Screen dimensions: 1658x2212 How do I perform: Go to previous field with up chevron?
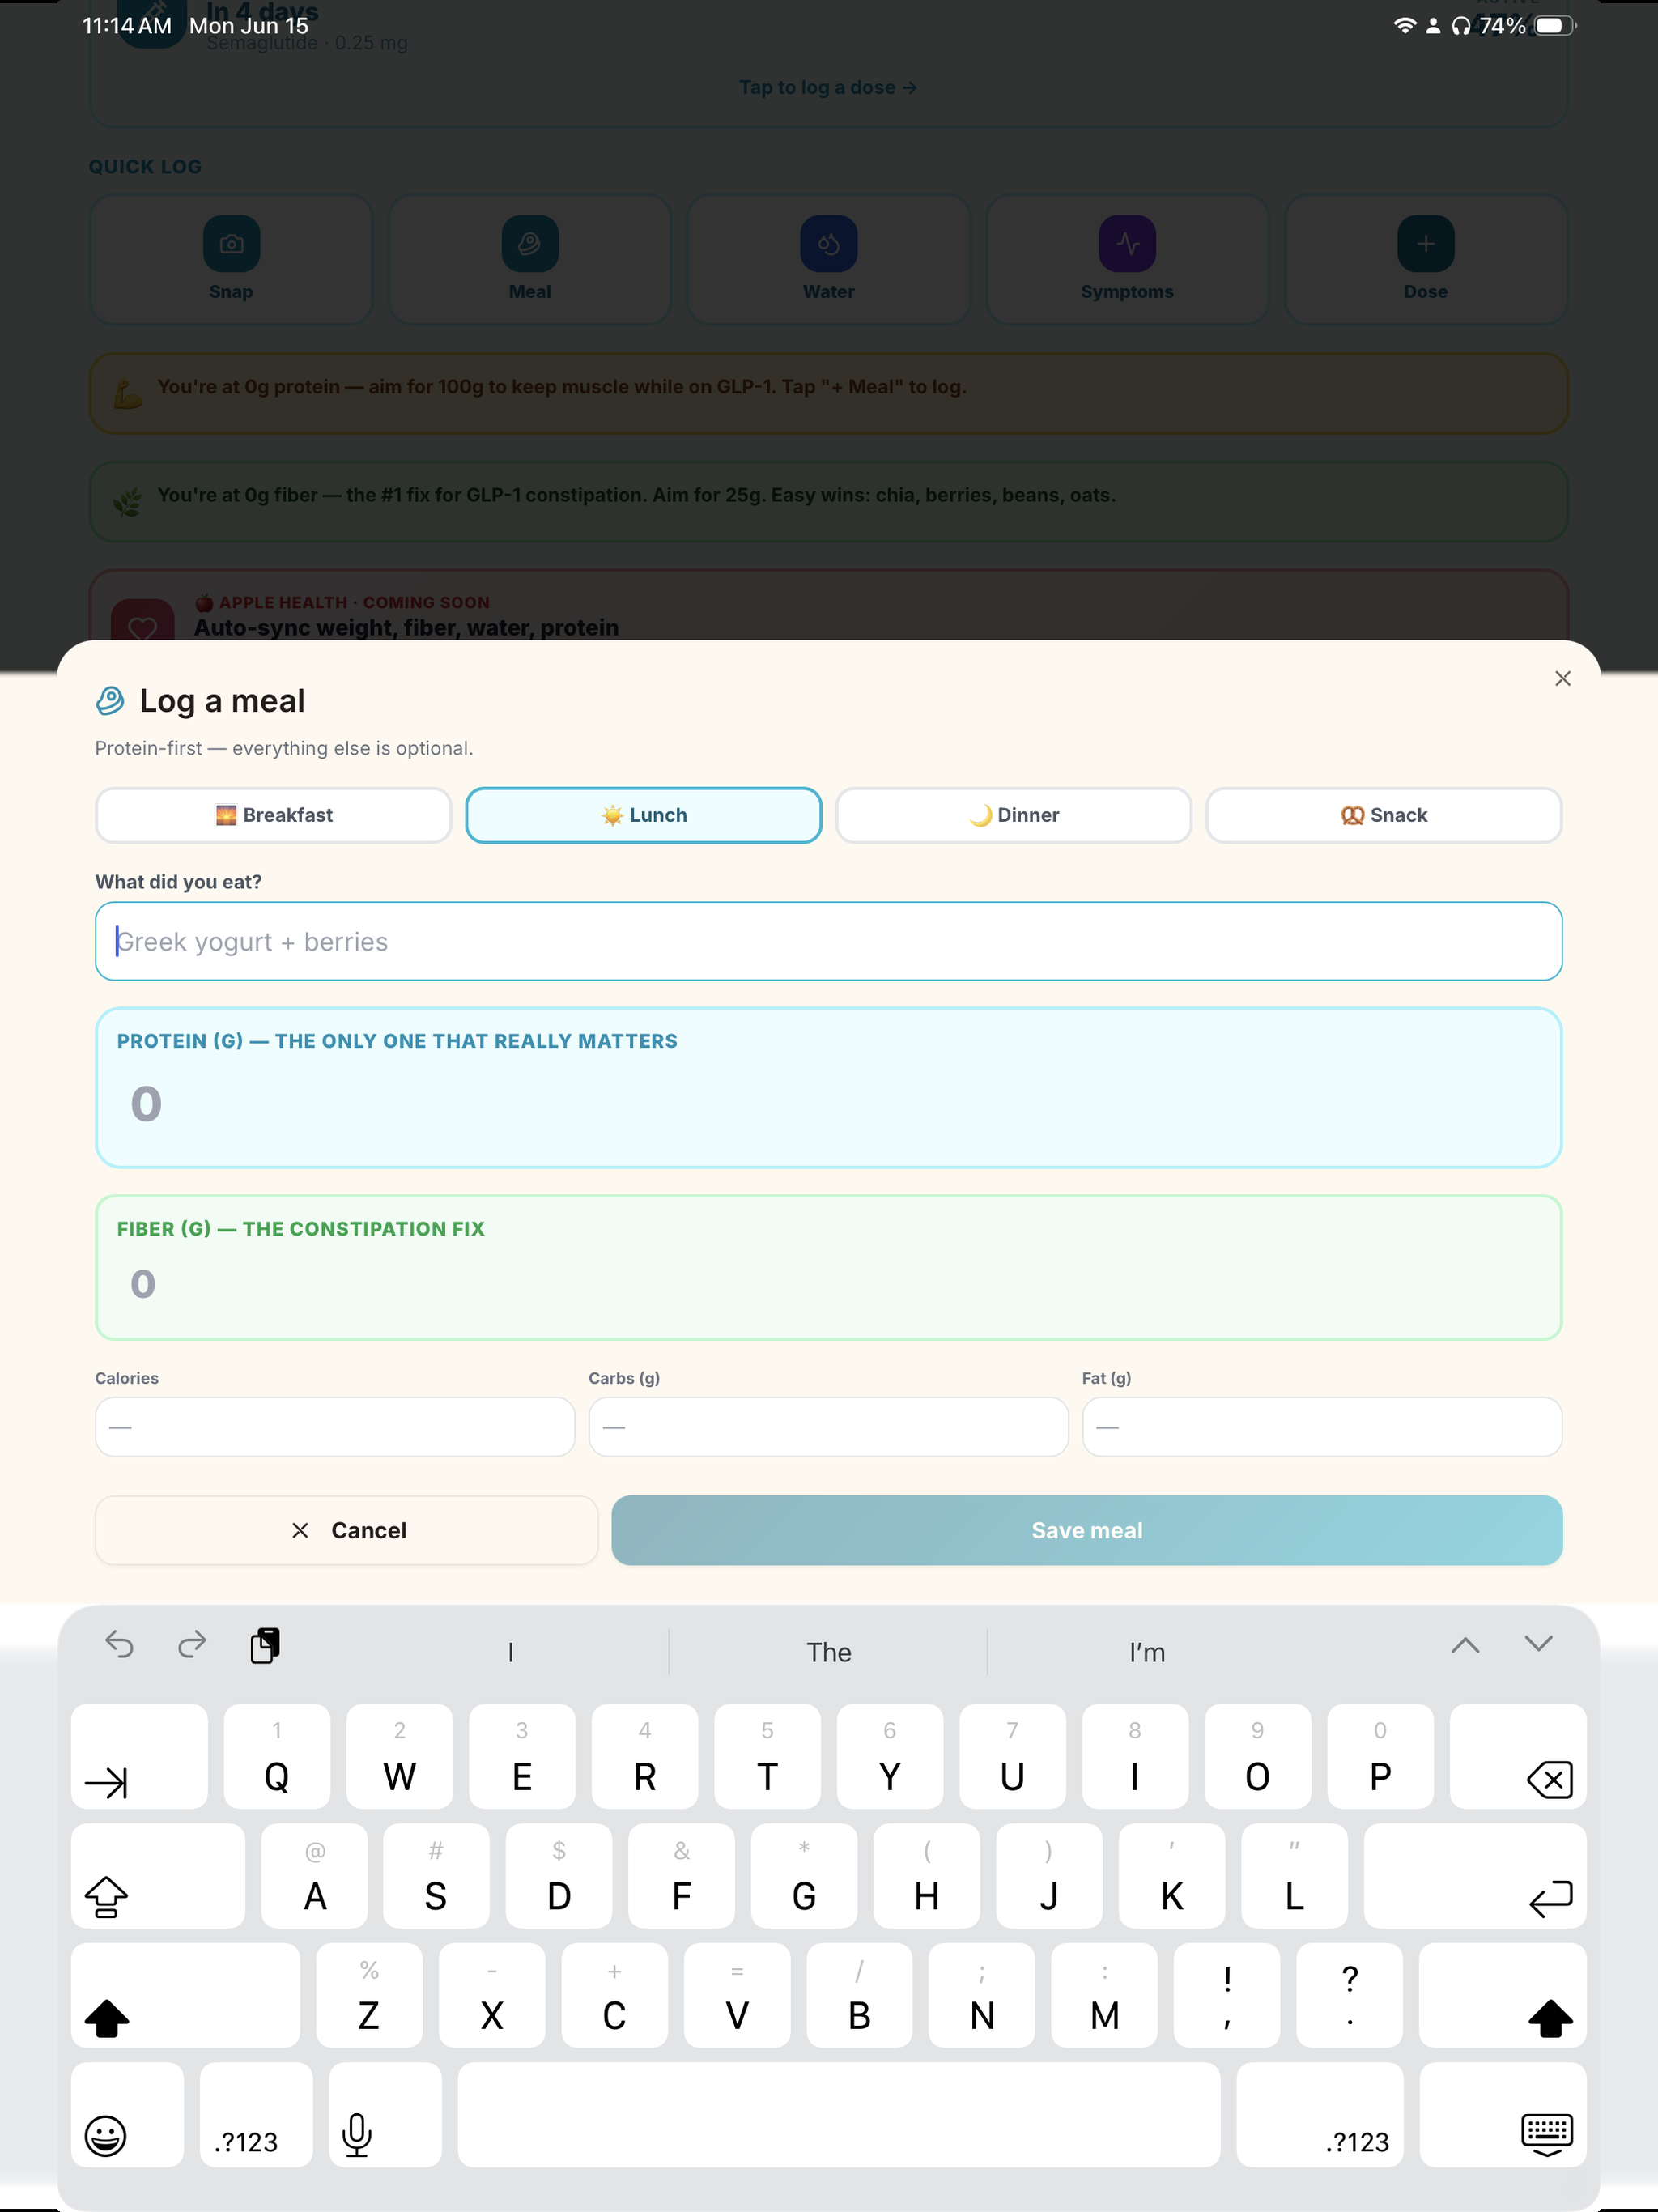1465,1645
